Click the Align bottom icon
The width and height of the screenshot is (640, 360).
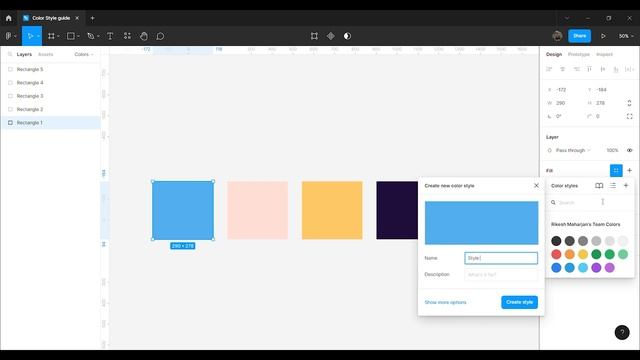point(616,69)
